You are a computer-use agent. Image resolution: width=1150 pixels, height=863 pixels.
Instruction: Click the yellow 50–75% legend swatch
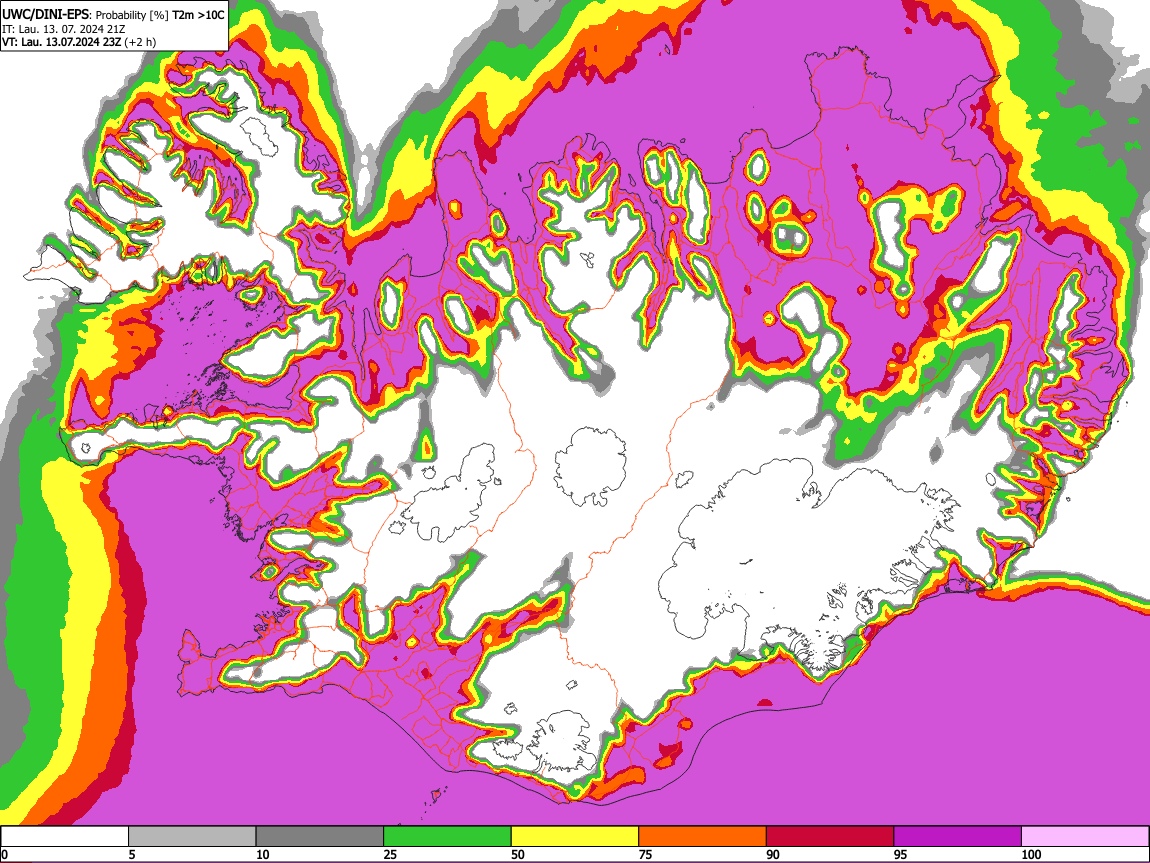click(575, 837)
